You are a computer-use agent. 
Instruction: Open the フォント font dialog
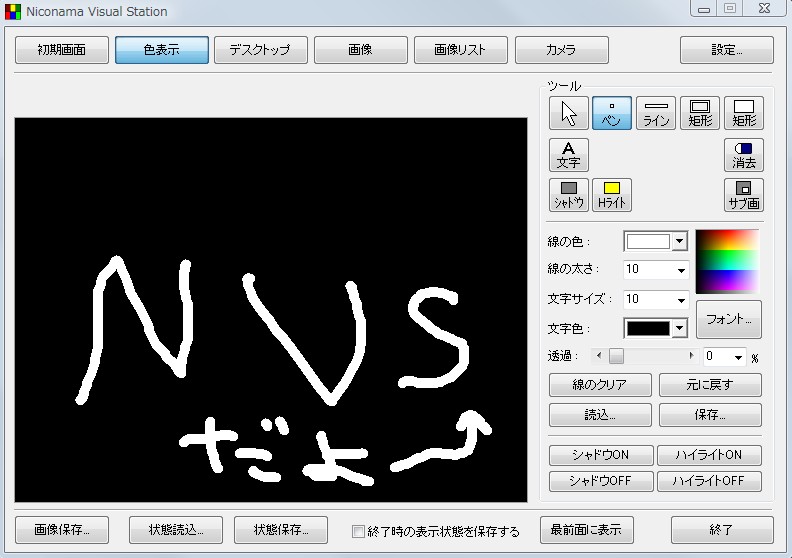pos(728,319)
